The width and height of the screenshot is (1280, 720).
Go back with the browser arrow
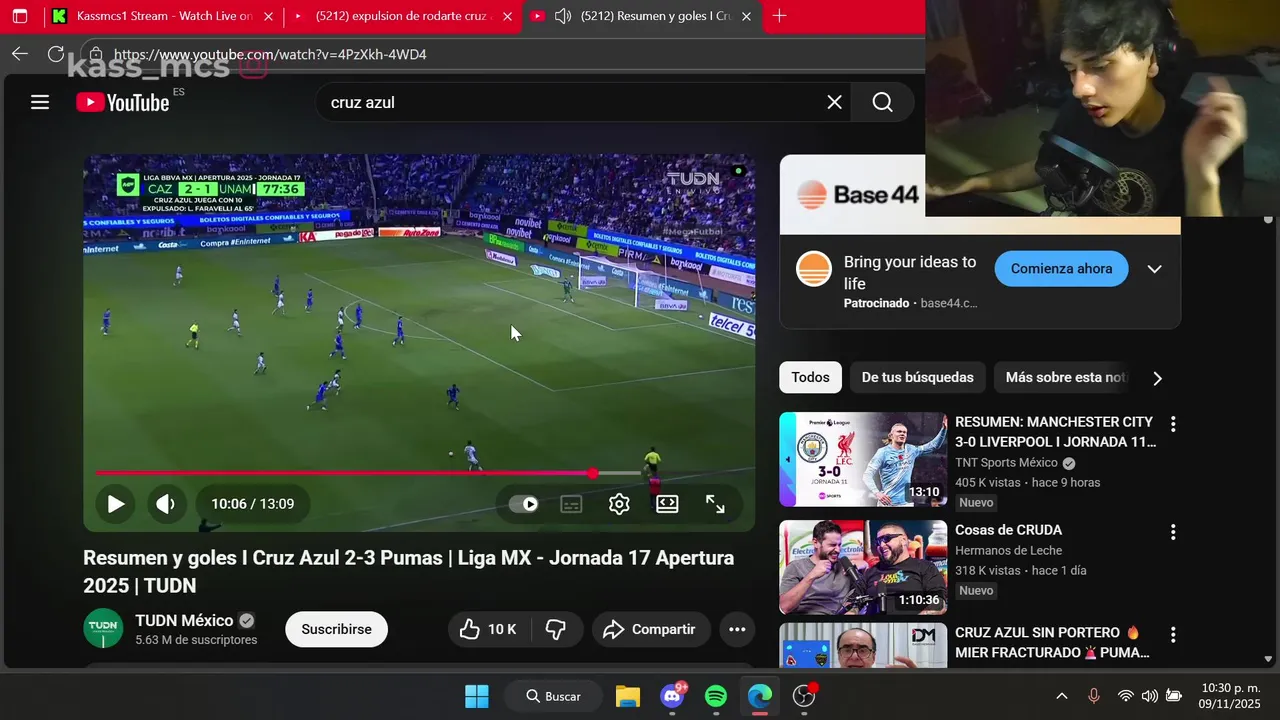(20, 54)
